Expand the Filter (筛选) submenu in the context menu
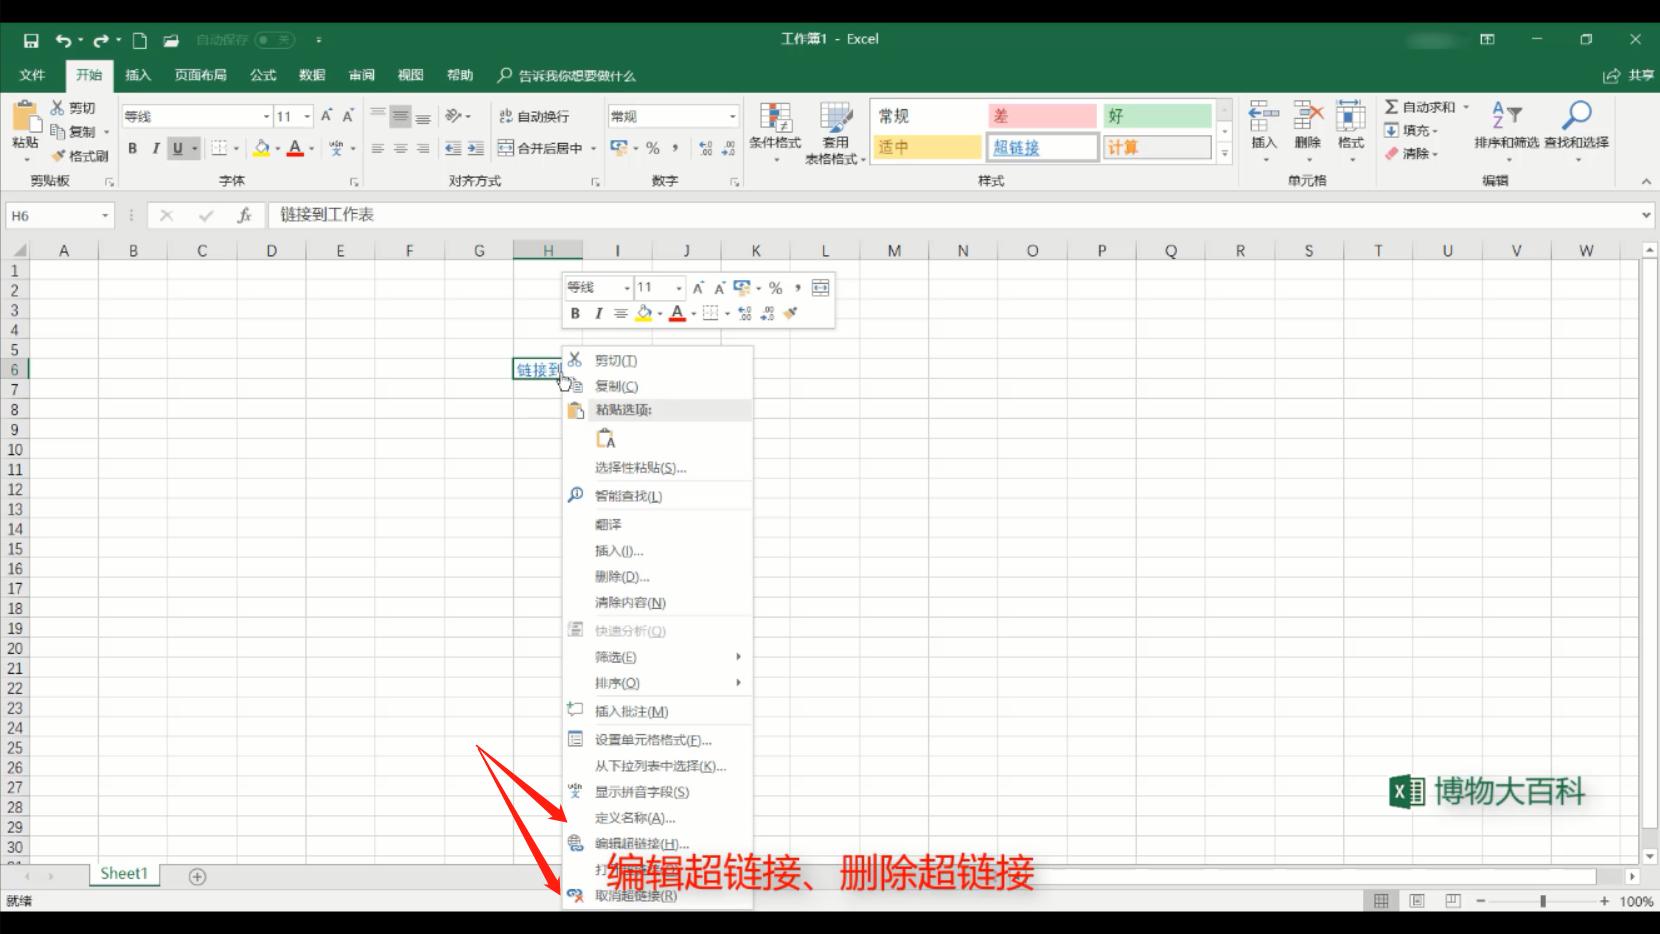 click(x=738, y=657)
